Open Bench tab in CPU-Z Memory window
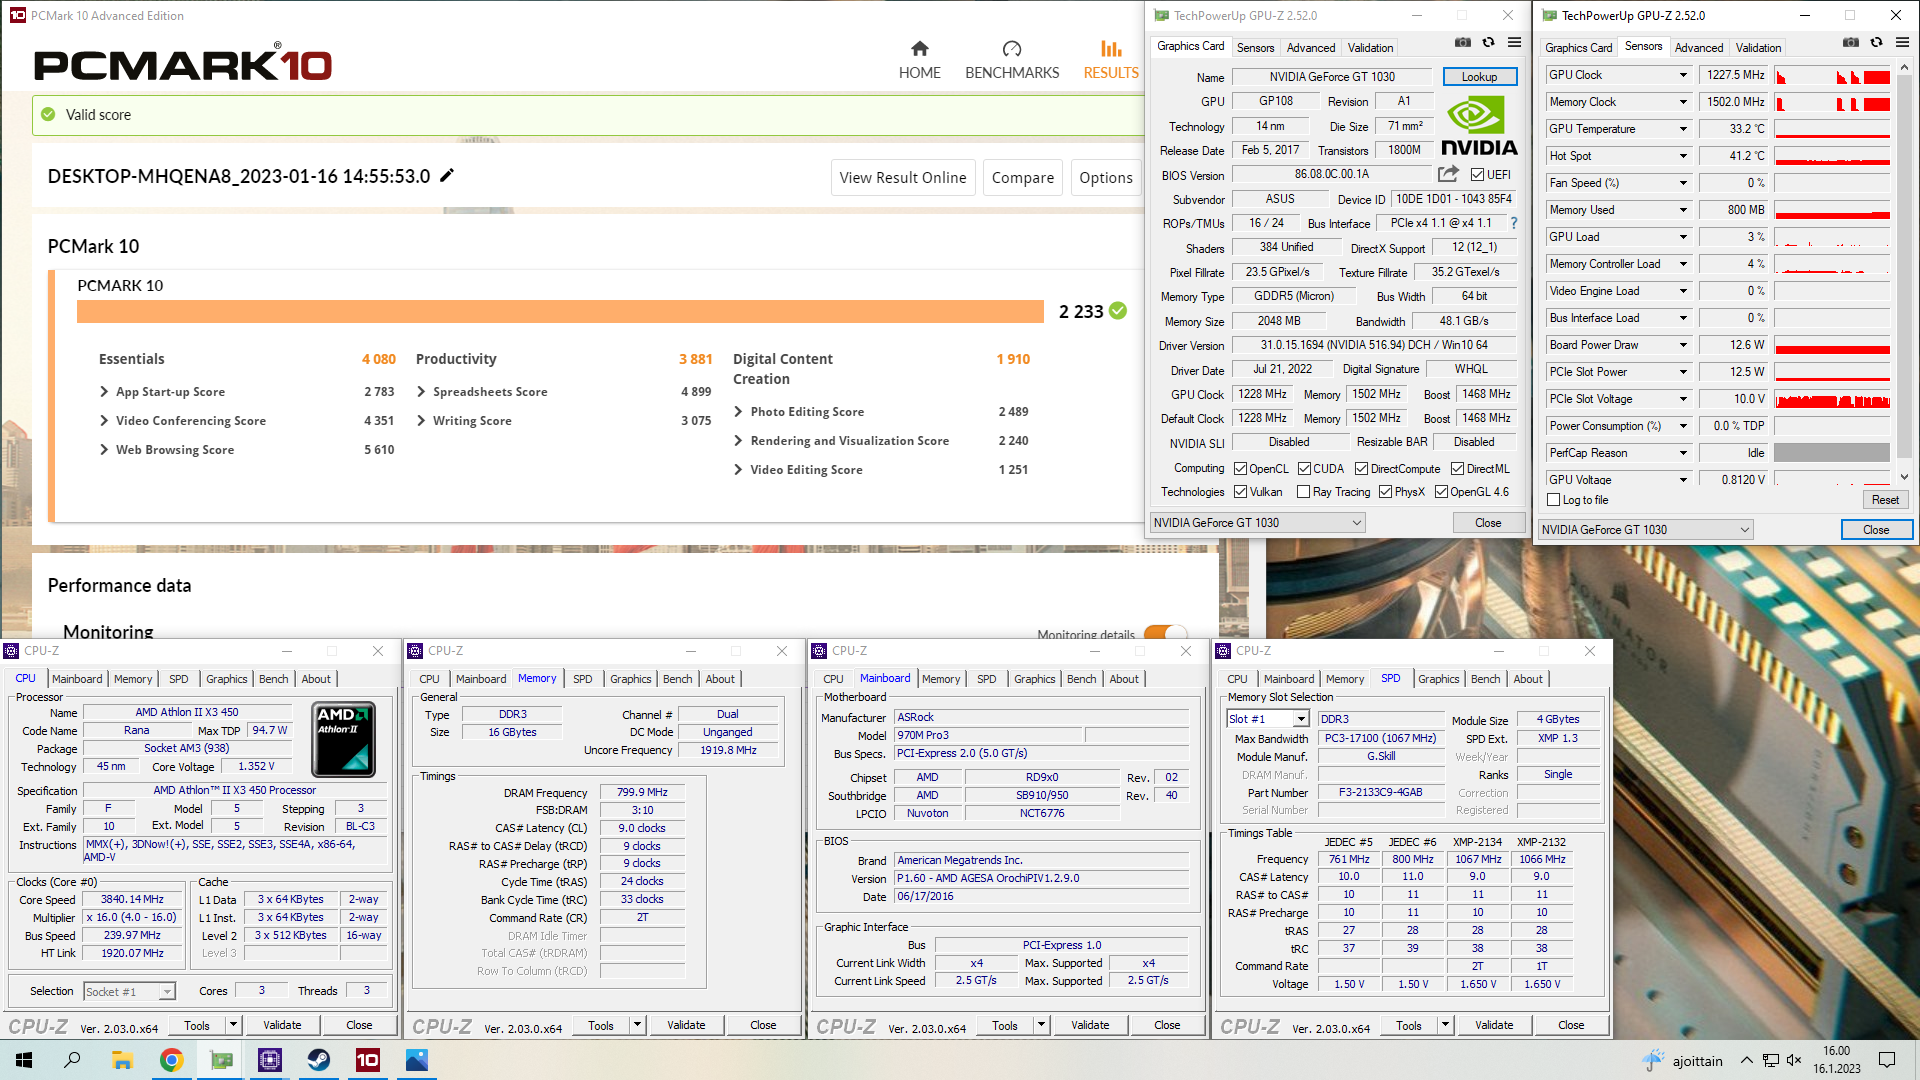This screenshot has width=1920, height=1080. pos(678,679)
